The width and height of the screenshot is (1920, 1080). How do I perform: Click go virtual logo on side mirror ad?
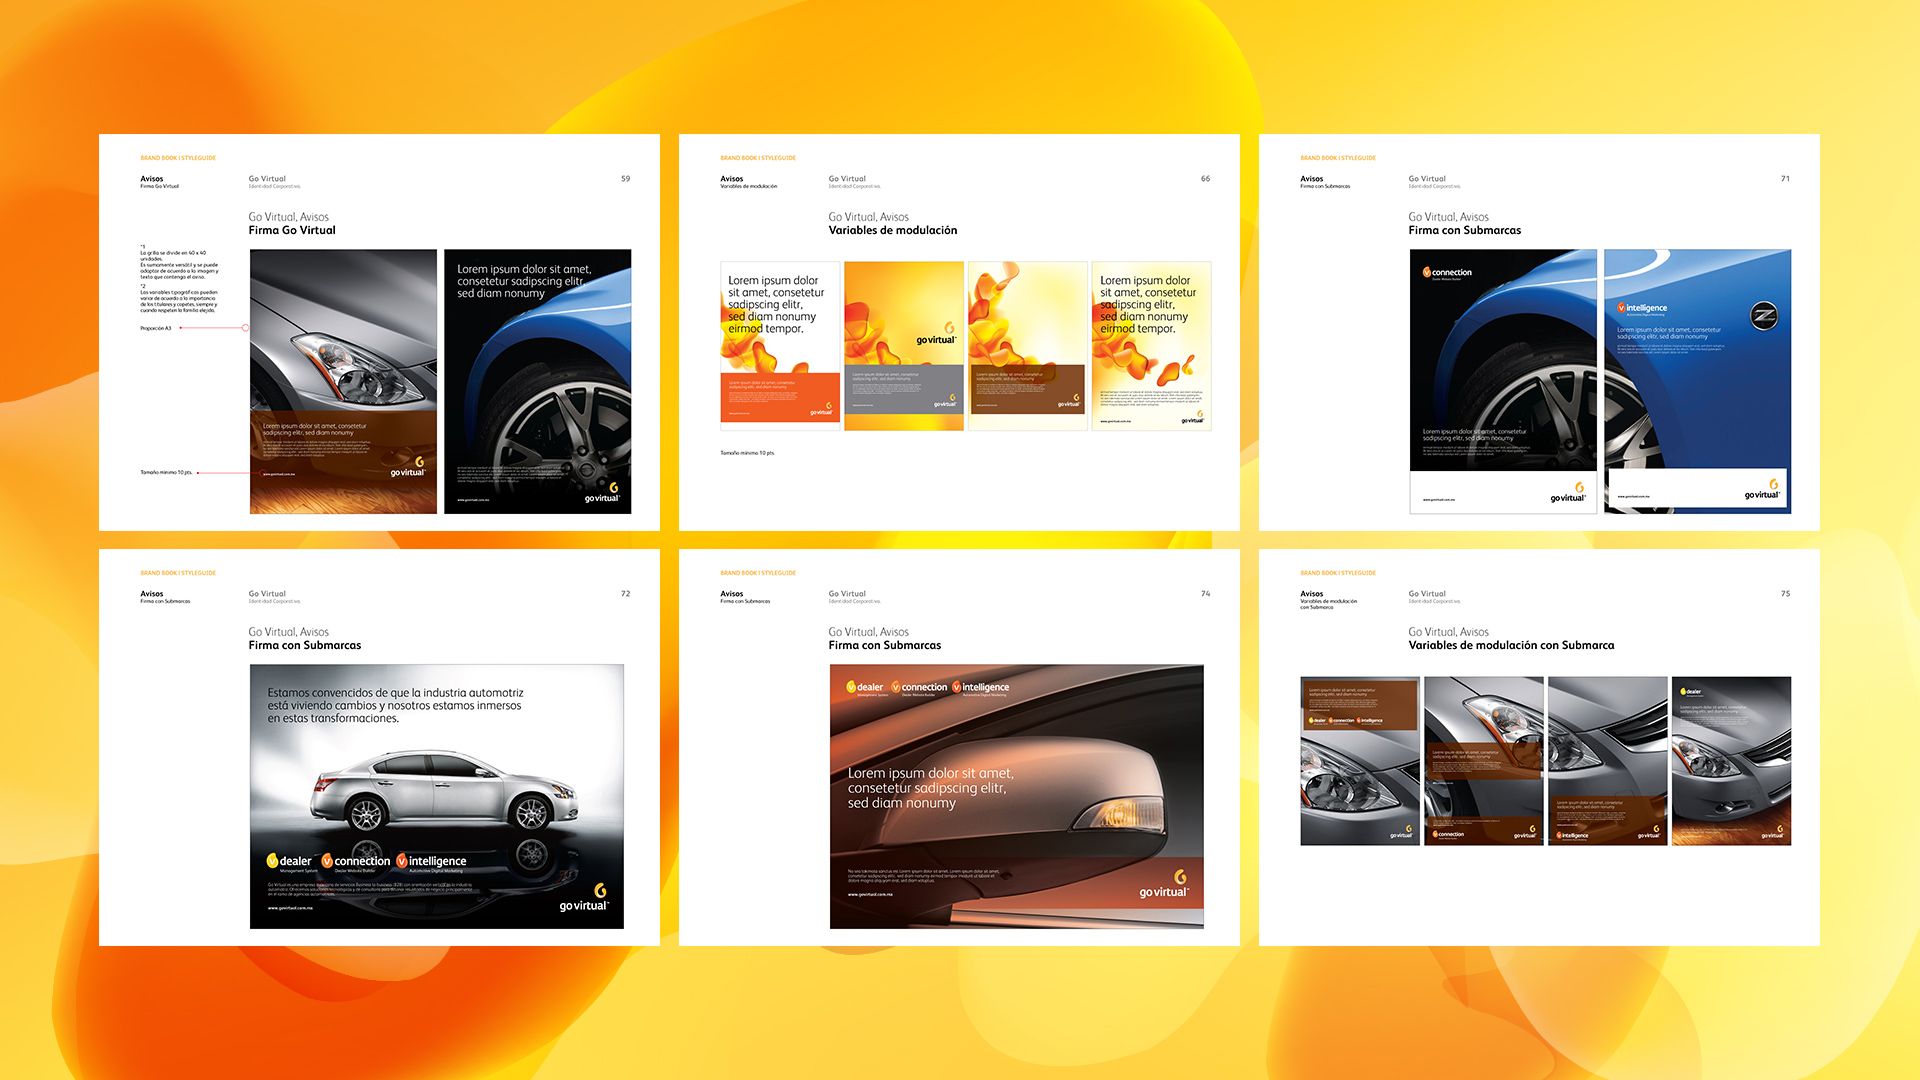[x=1165, y=885]
